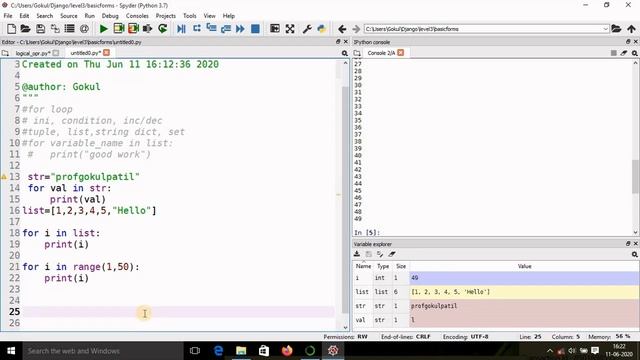Open the IPython console options magnifier icon

[x=634, y=53]
